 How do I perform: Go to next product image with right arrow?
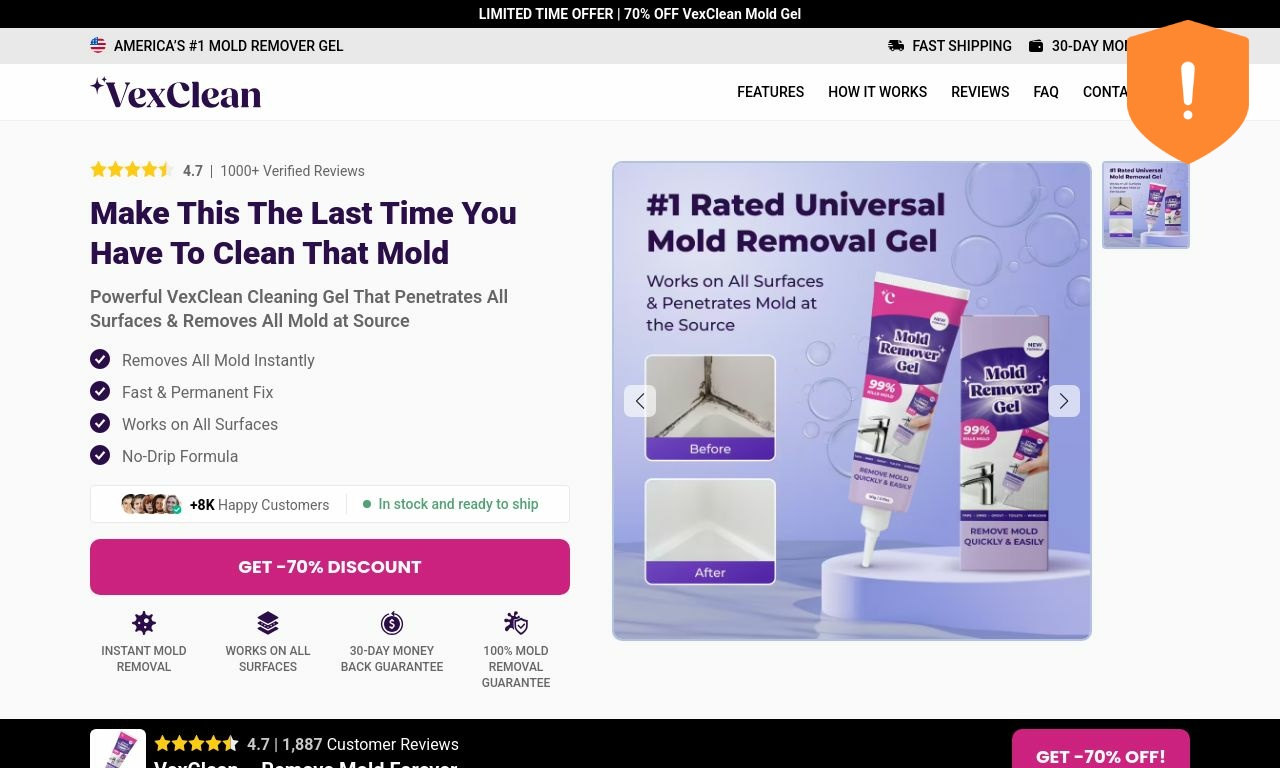tap(1064, 401)
